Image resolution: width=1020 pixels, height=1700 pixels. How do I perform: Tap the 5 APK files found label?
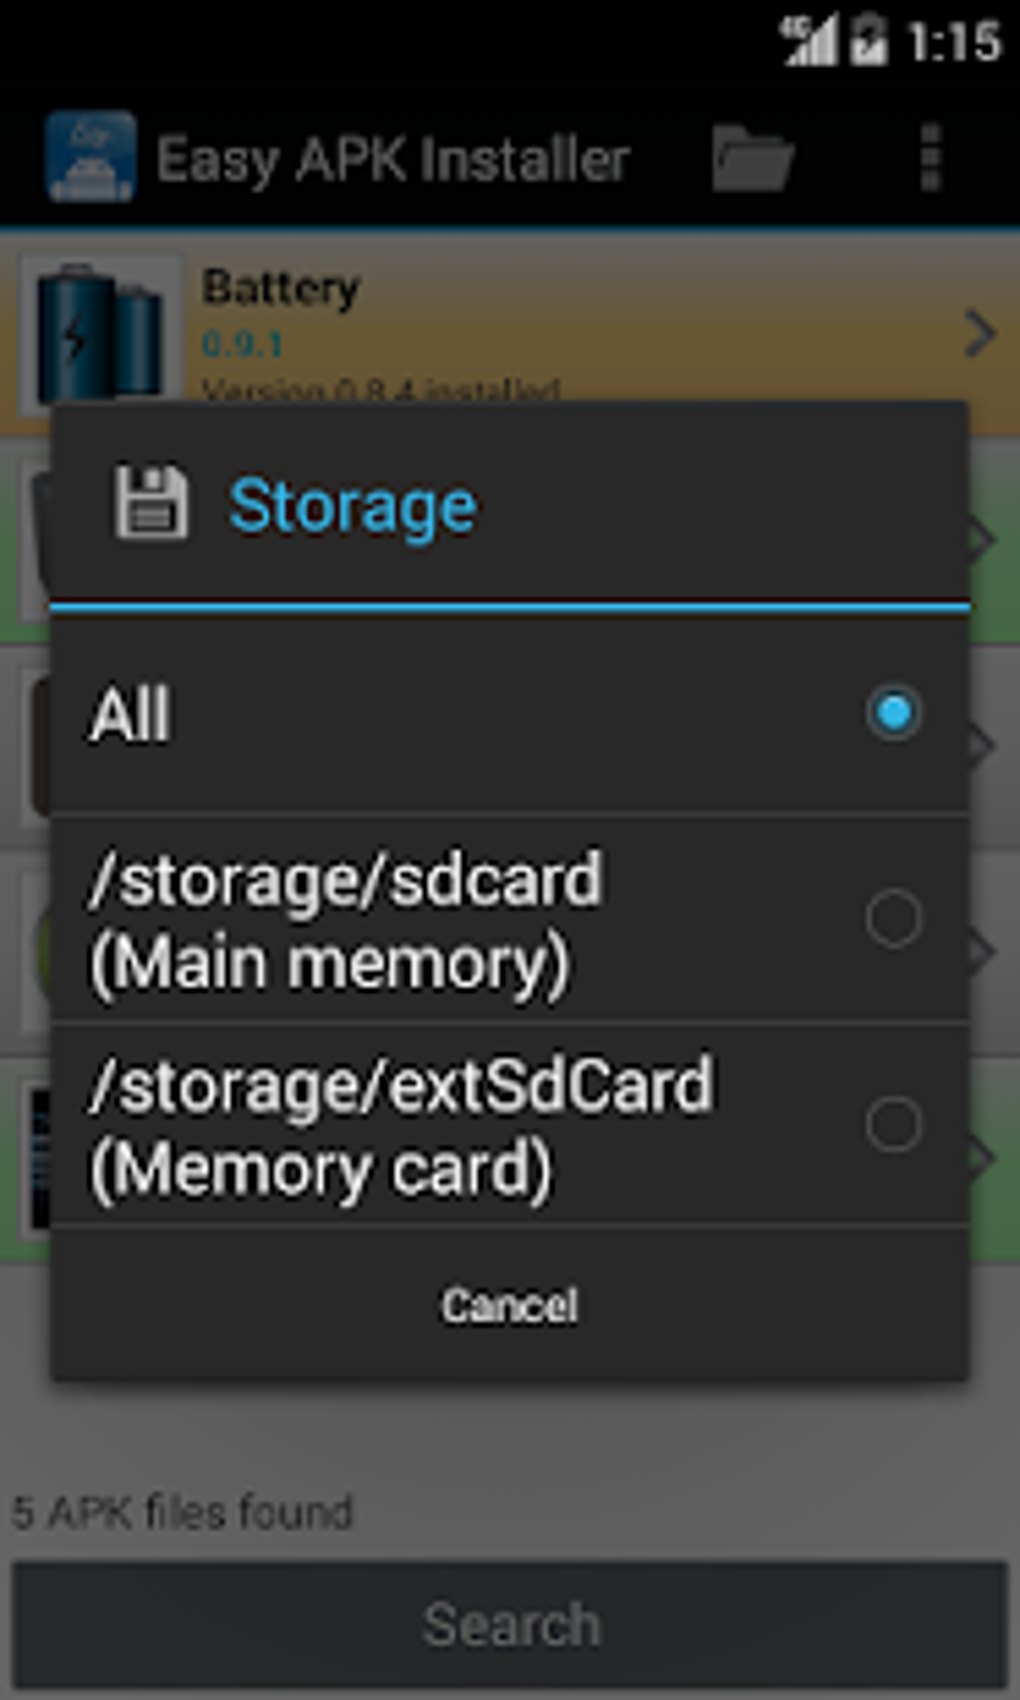pyautogui.click(x=183, y=1511)
